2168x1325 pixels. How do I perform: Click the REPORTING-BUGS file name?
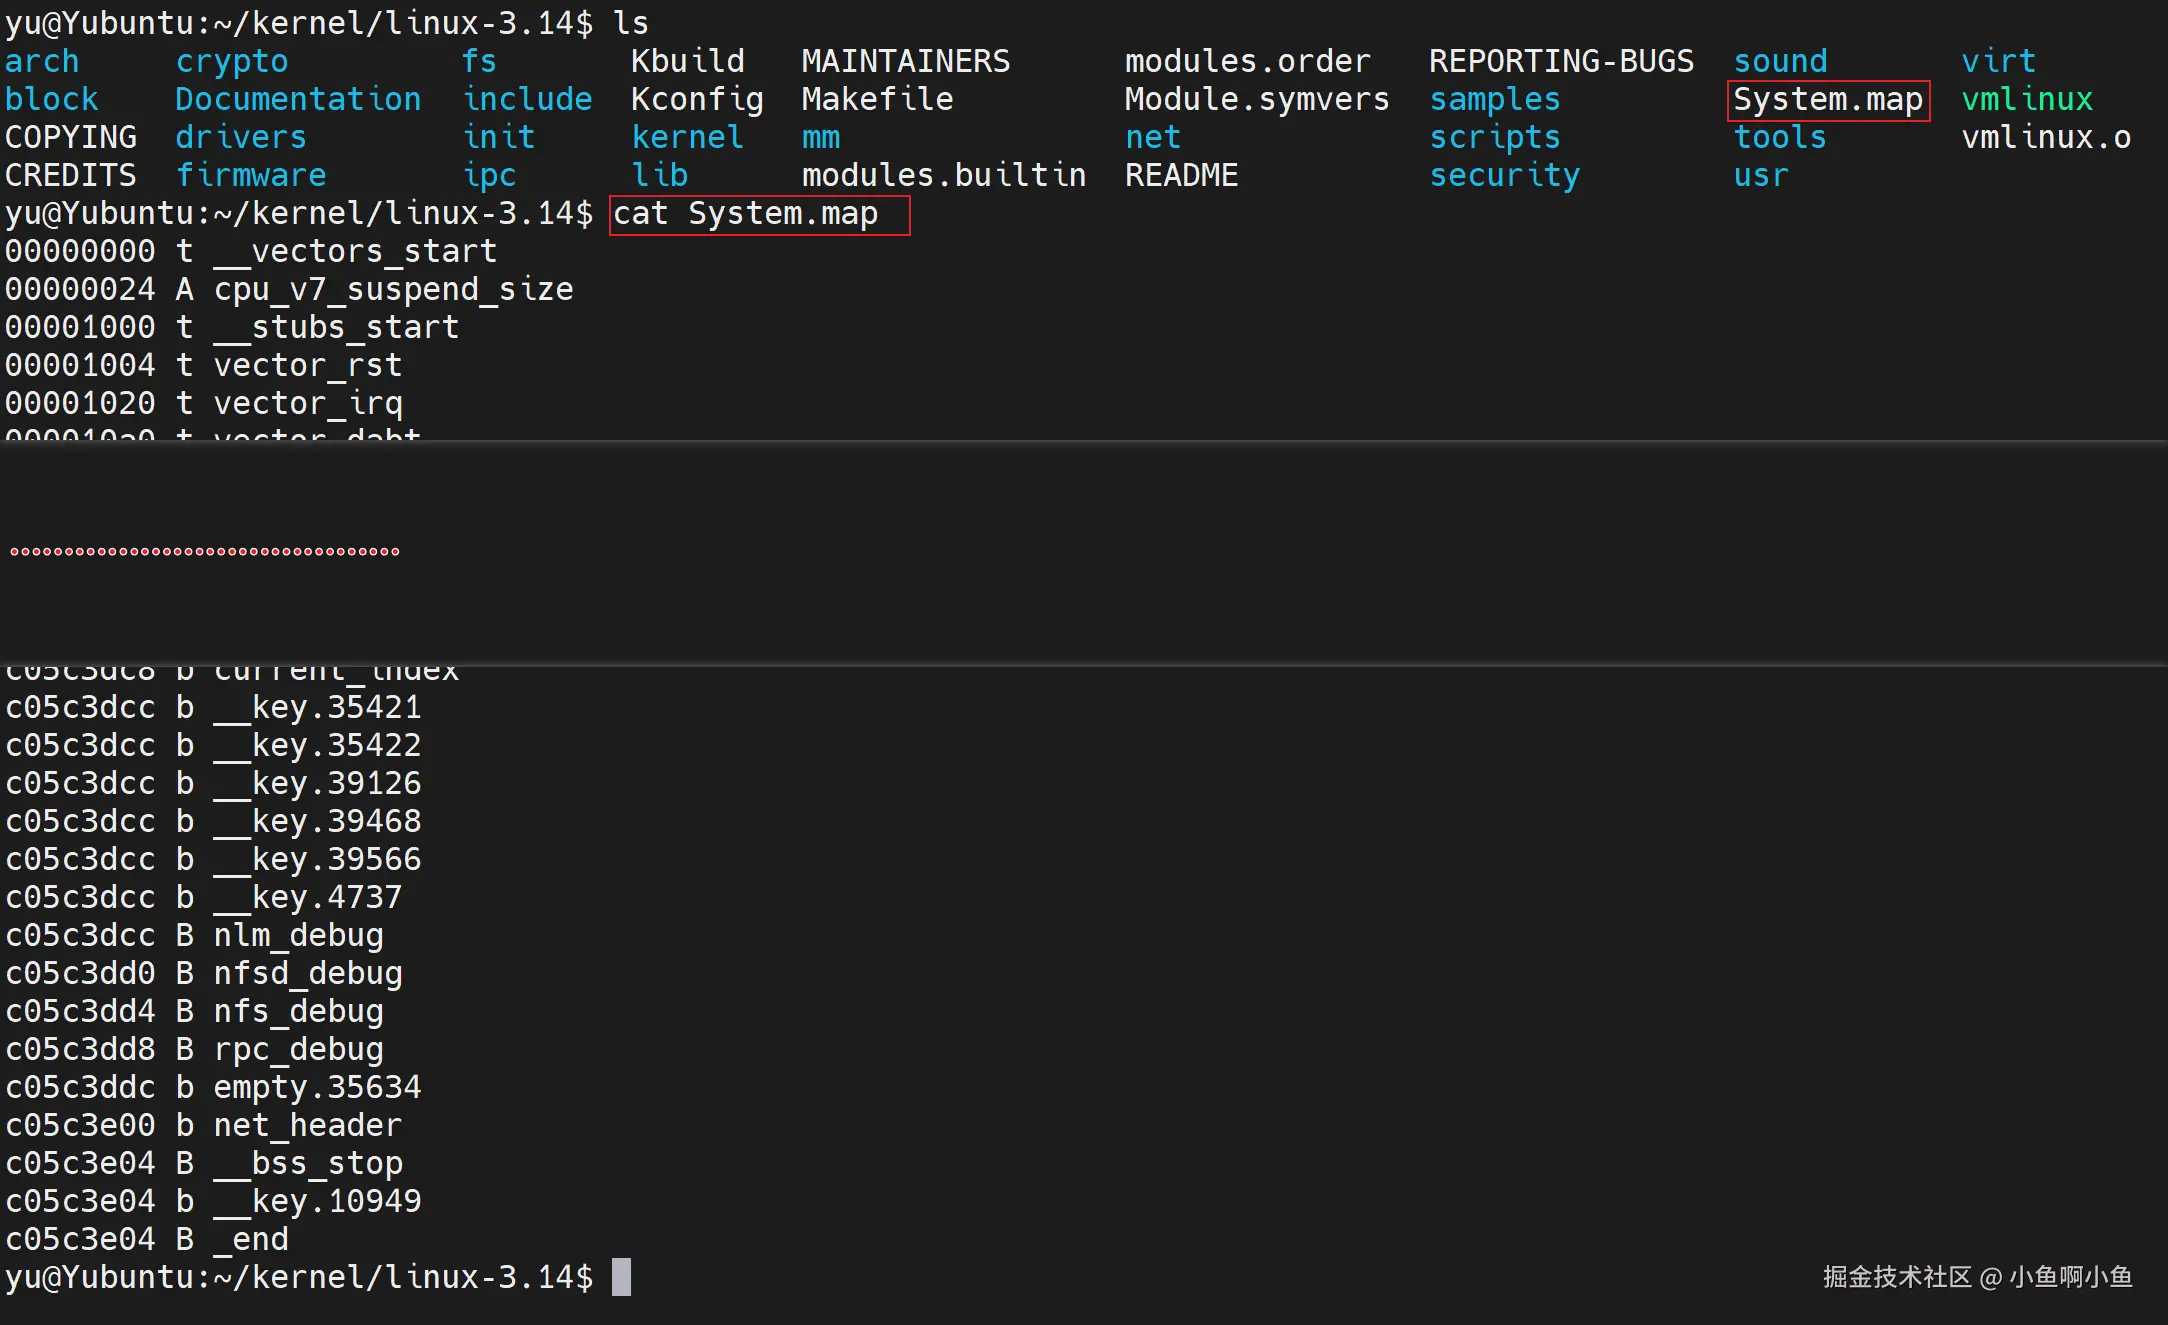(1560, 62)
